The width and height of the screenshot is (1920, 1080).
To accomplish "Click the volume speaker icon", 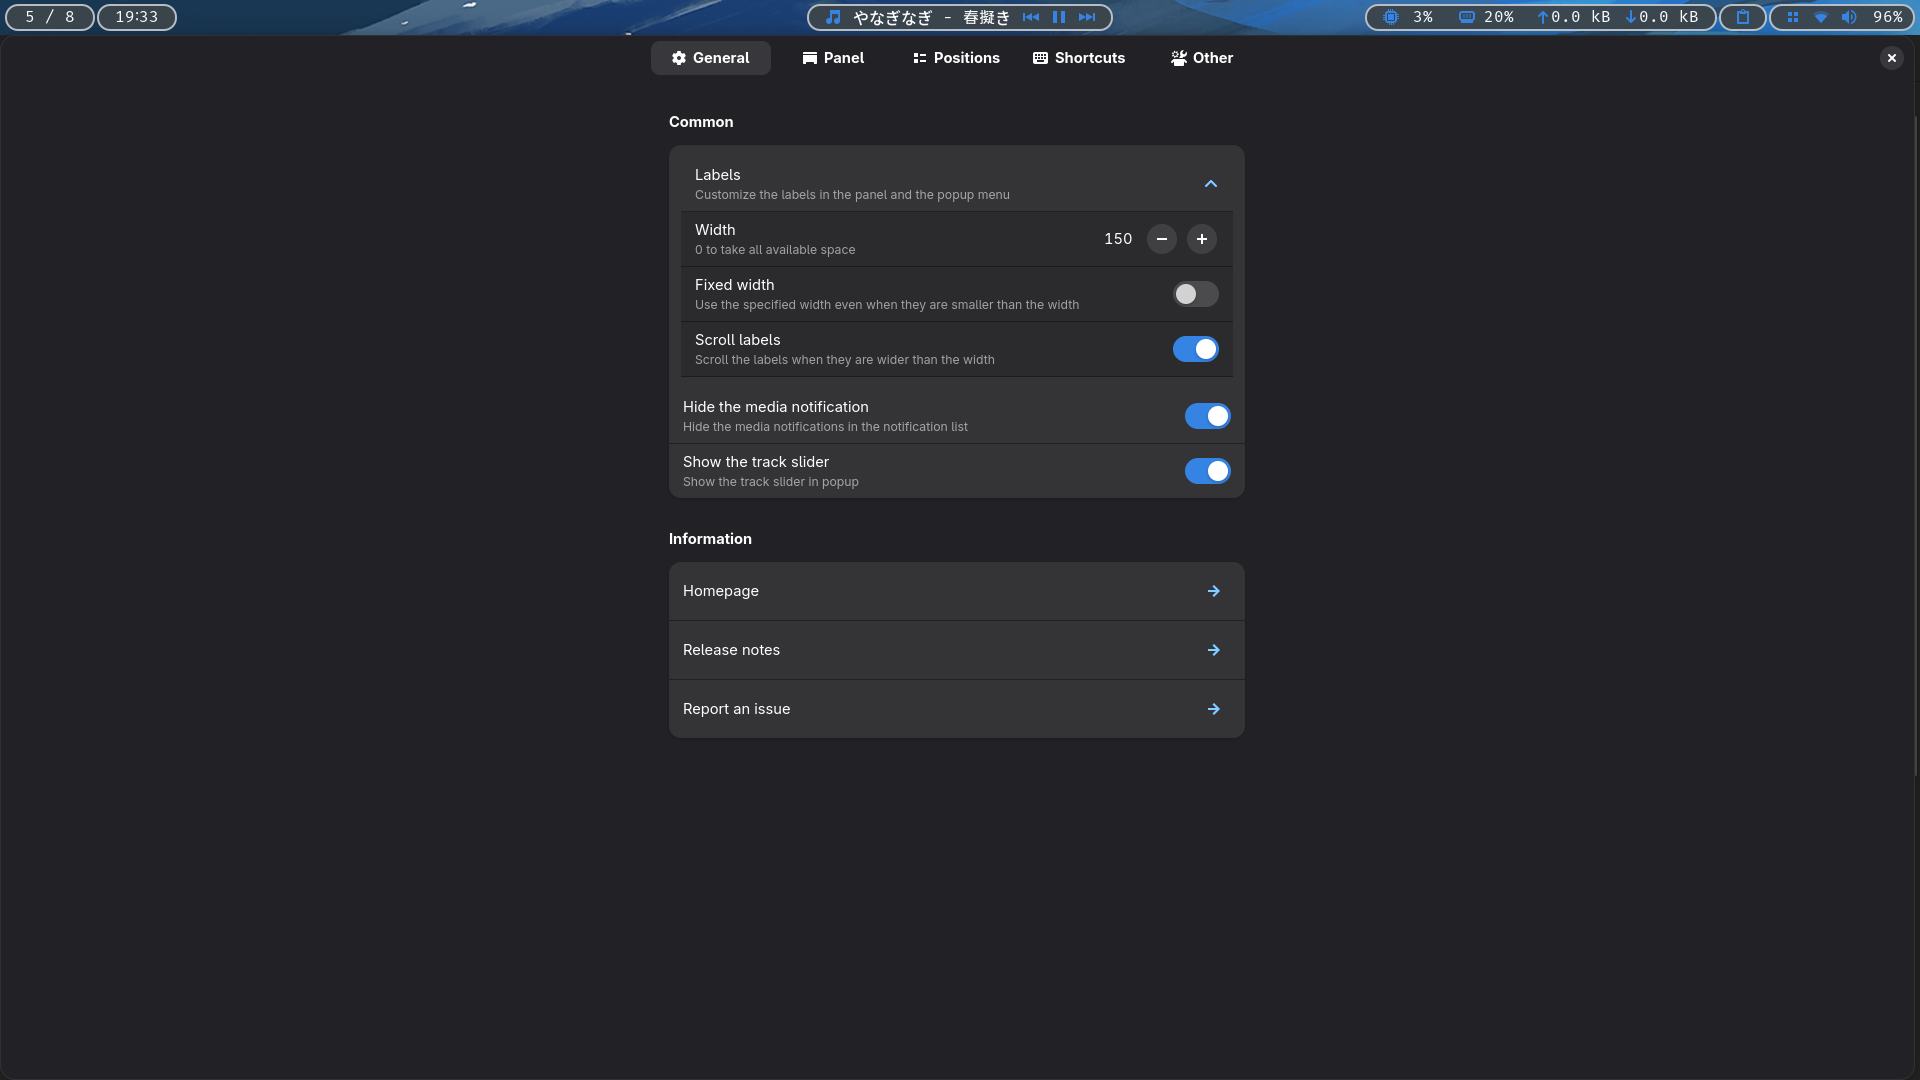I will [x=1849, y=17].
